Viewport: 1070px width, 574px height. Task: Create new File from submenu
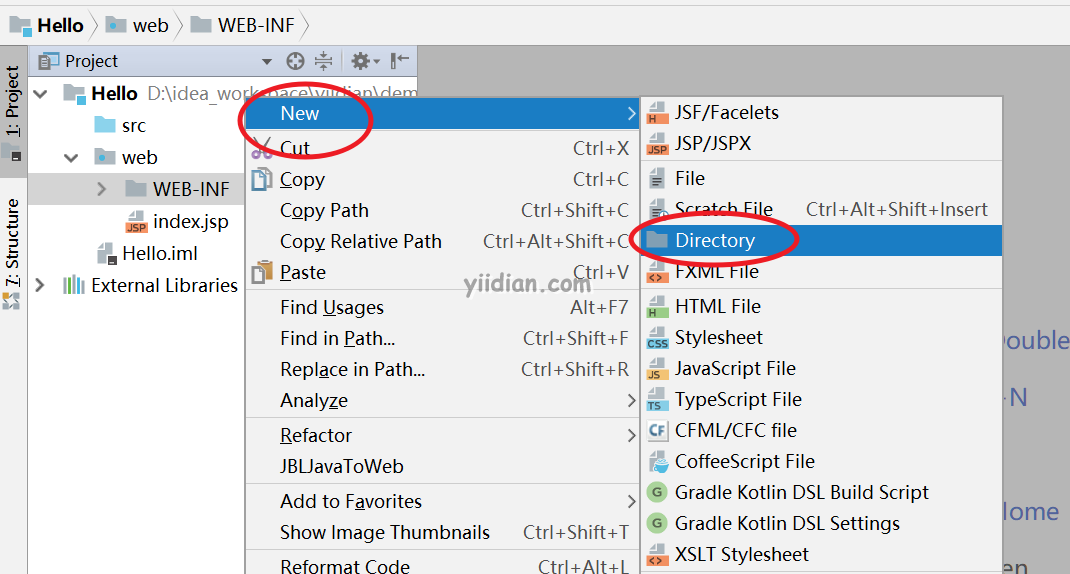tap(822, 179)
